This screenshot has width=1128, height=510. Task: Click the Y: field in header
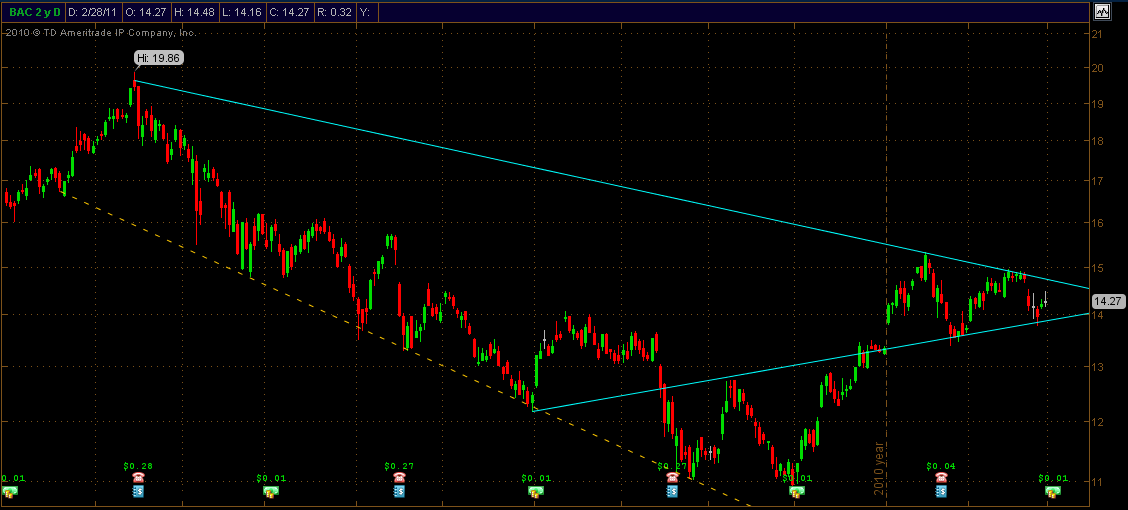pos(365,12)
